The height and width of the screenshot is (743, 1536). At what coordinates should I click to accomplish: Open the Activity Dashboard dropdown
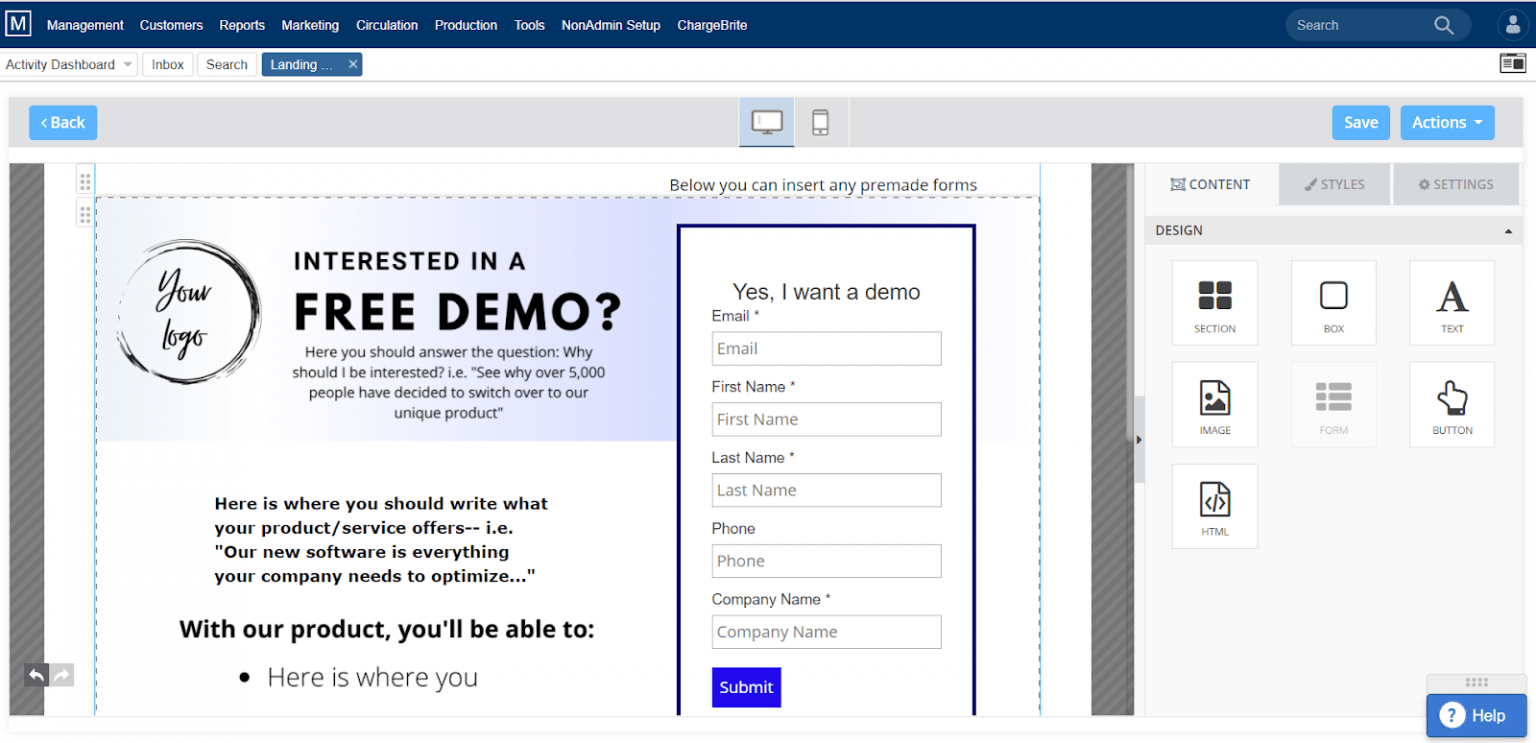pyautogui.click(x=68, y=64)
